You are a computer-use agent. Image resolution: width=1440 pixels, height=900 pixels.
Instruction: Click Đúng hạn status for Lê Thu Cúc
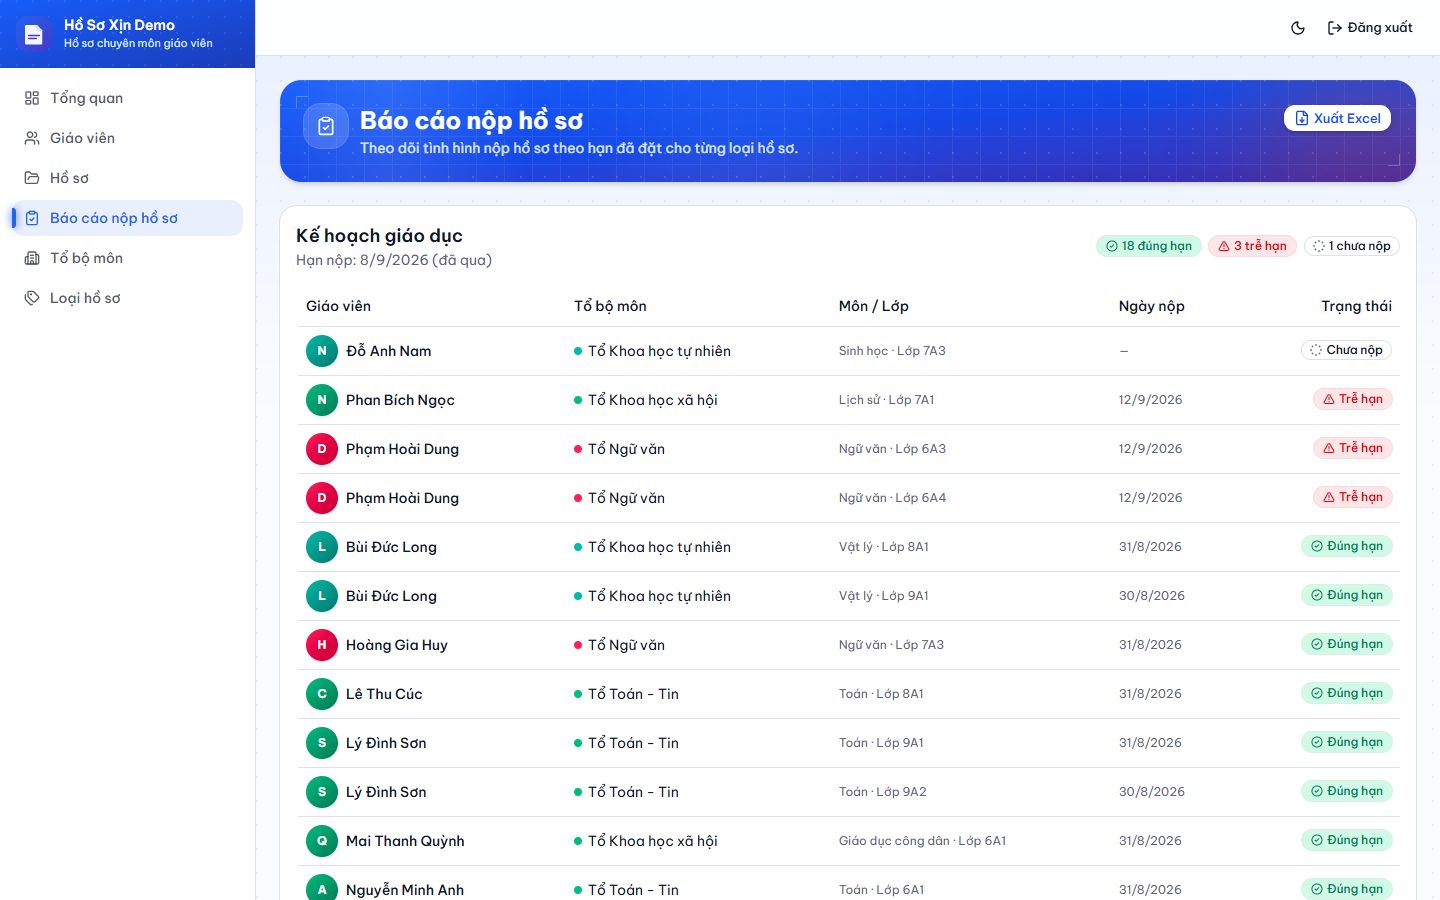click(x=1346, y=693)
